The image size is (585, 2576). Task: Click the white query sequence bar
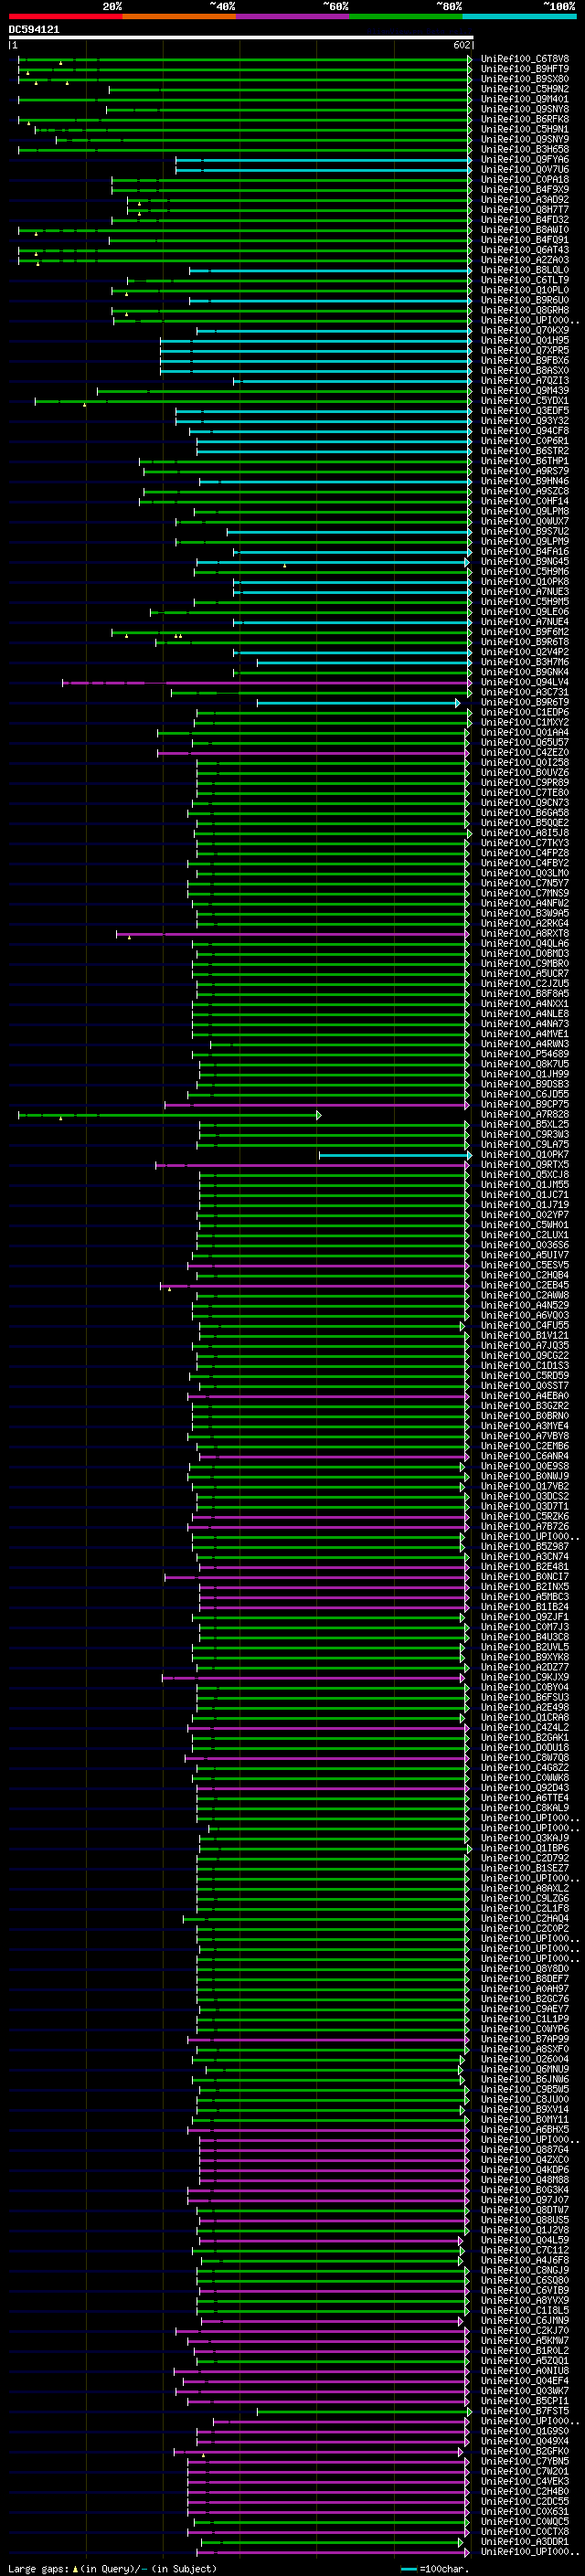tap(241, 38)
